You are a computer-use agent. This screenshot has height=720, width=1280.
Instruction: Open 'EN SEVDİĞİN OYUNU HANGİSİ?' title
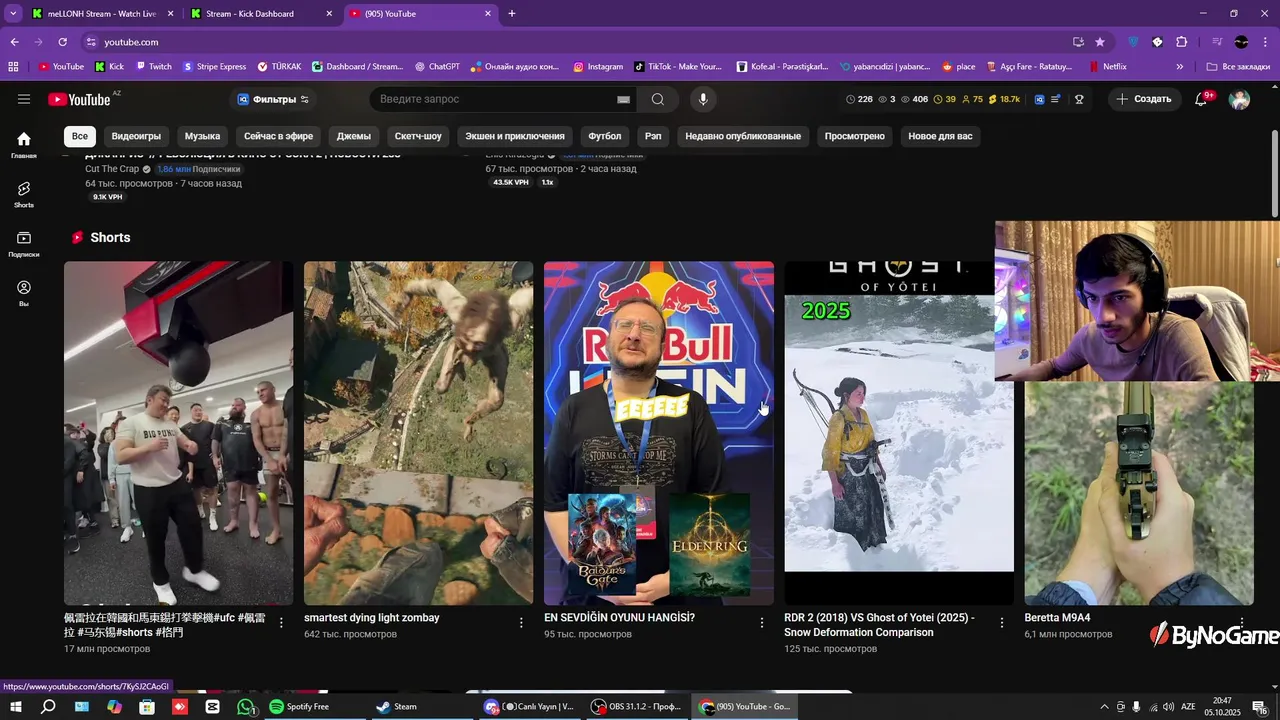coord(619,618)
